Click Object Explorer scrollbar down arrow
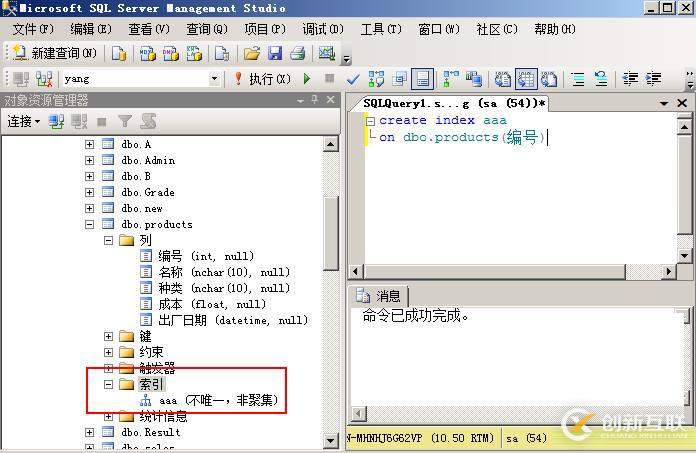 (x=330, y=441)
